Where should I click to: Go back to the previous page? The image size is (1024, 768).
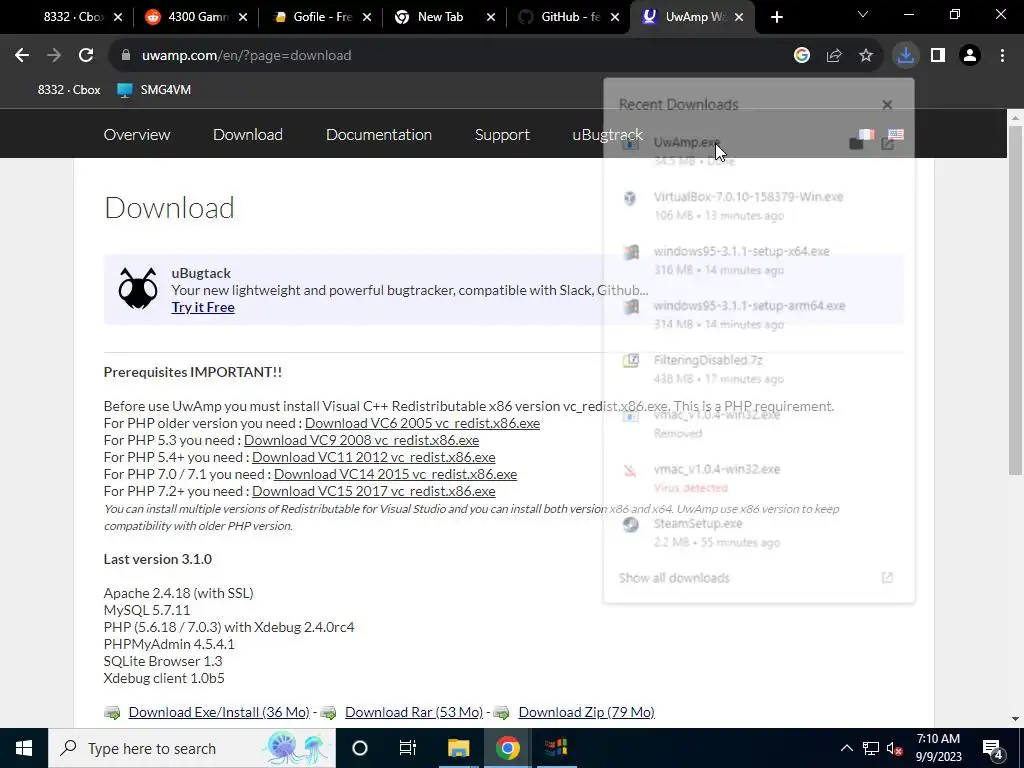pyautogui.click(x=22, y=56)
